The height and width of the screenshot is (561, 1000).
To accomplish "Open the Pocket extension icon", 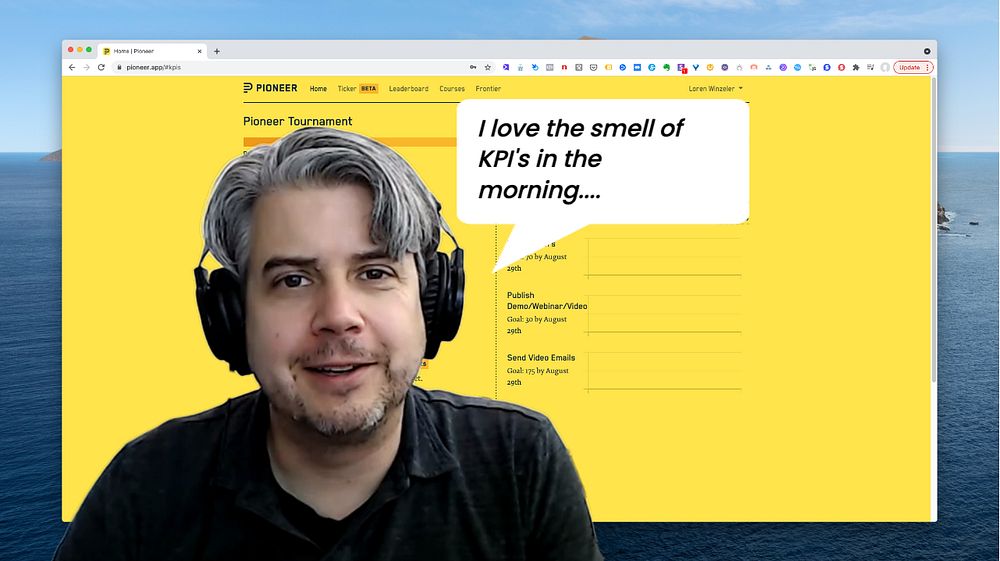I will coord(593,67).
